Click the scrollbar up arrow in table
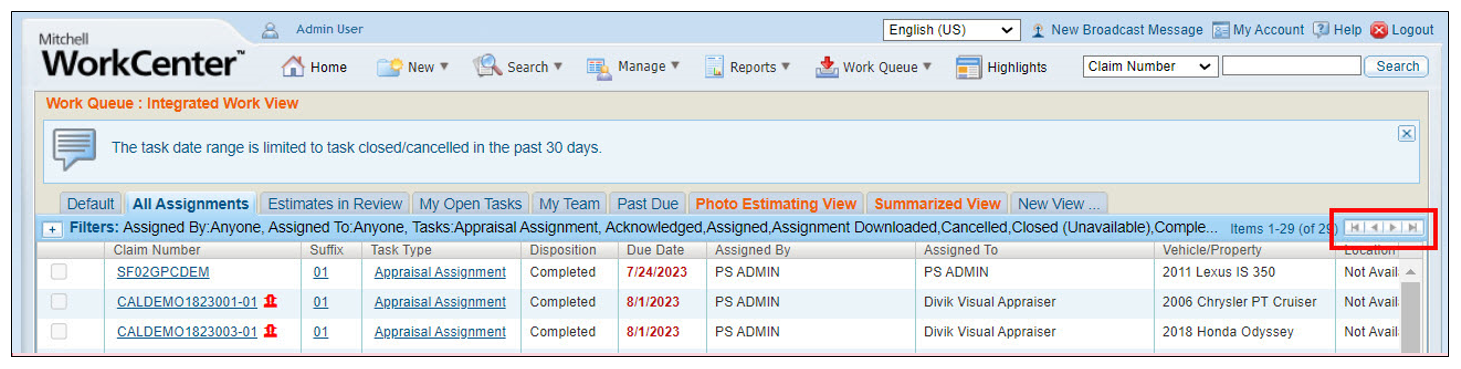This screenshot has height=369, width=1461. 1410,272
